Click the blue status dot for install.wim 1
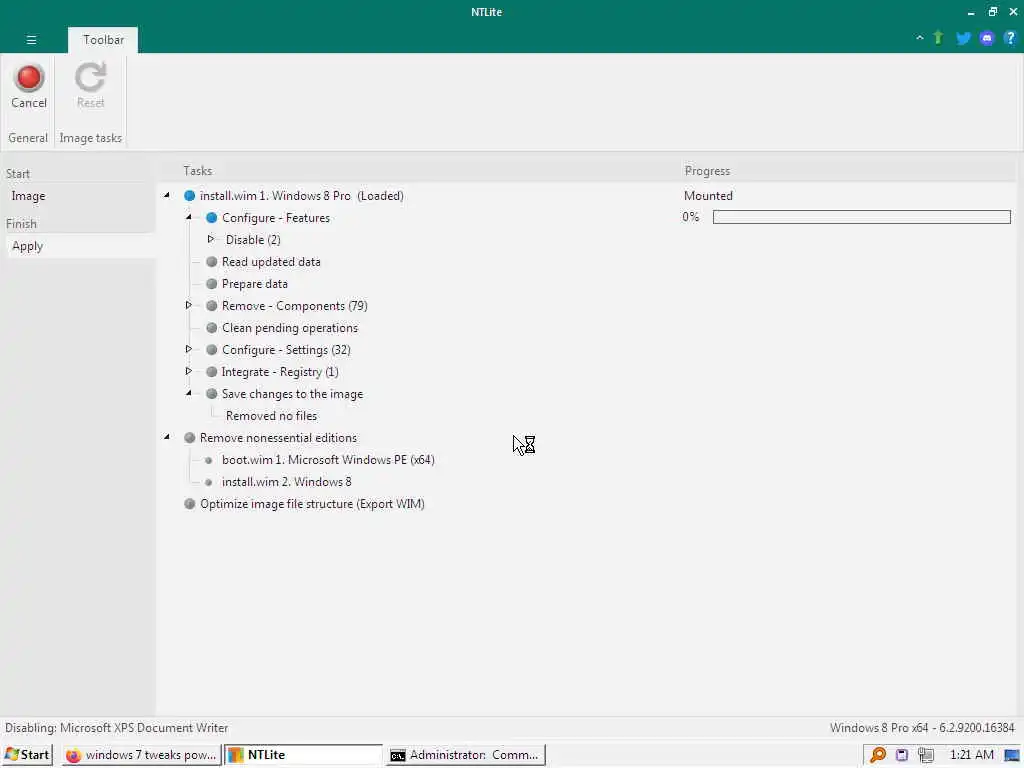The image size is (1024, 768). click(189, 196)
